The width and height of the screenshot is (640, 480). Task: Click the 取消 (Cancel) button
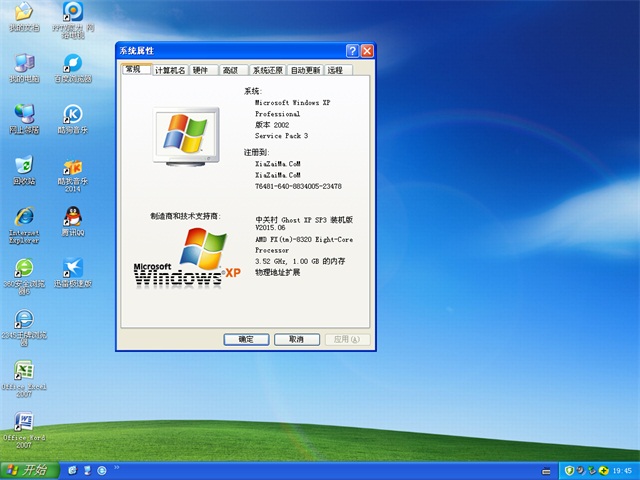pyautogui.click(x=296, y=339)
